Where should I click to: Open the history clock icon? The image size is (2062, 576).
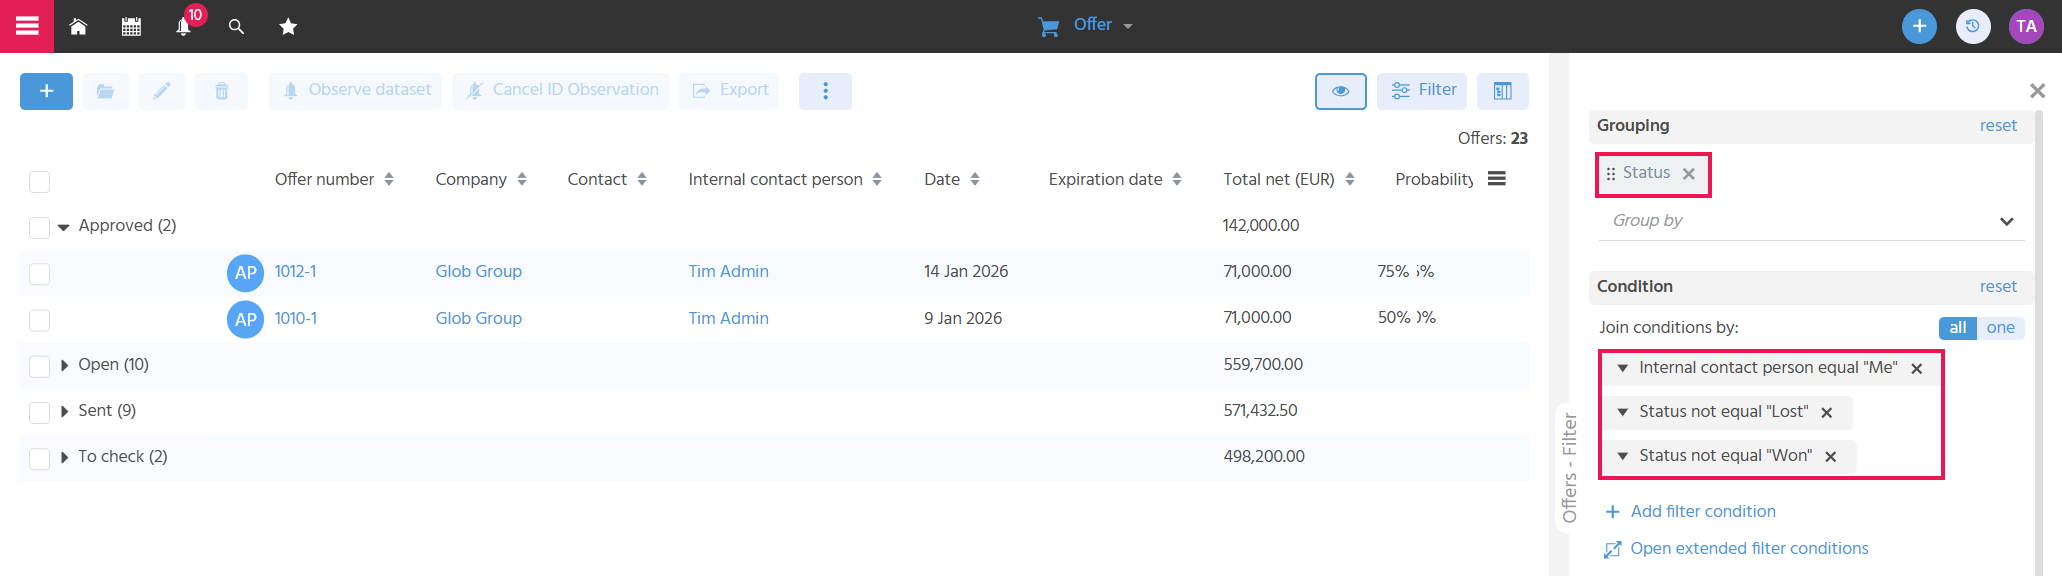tap(1973, 26)
